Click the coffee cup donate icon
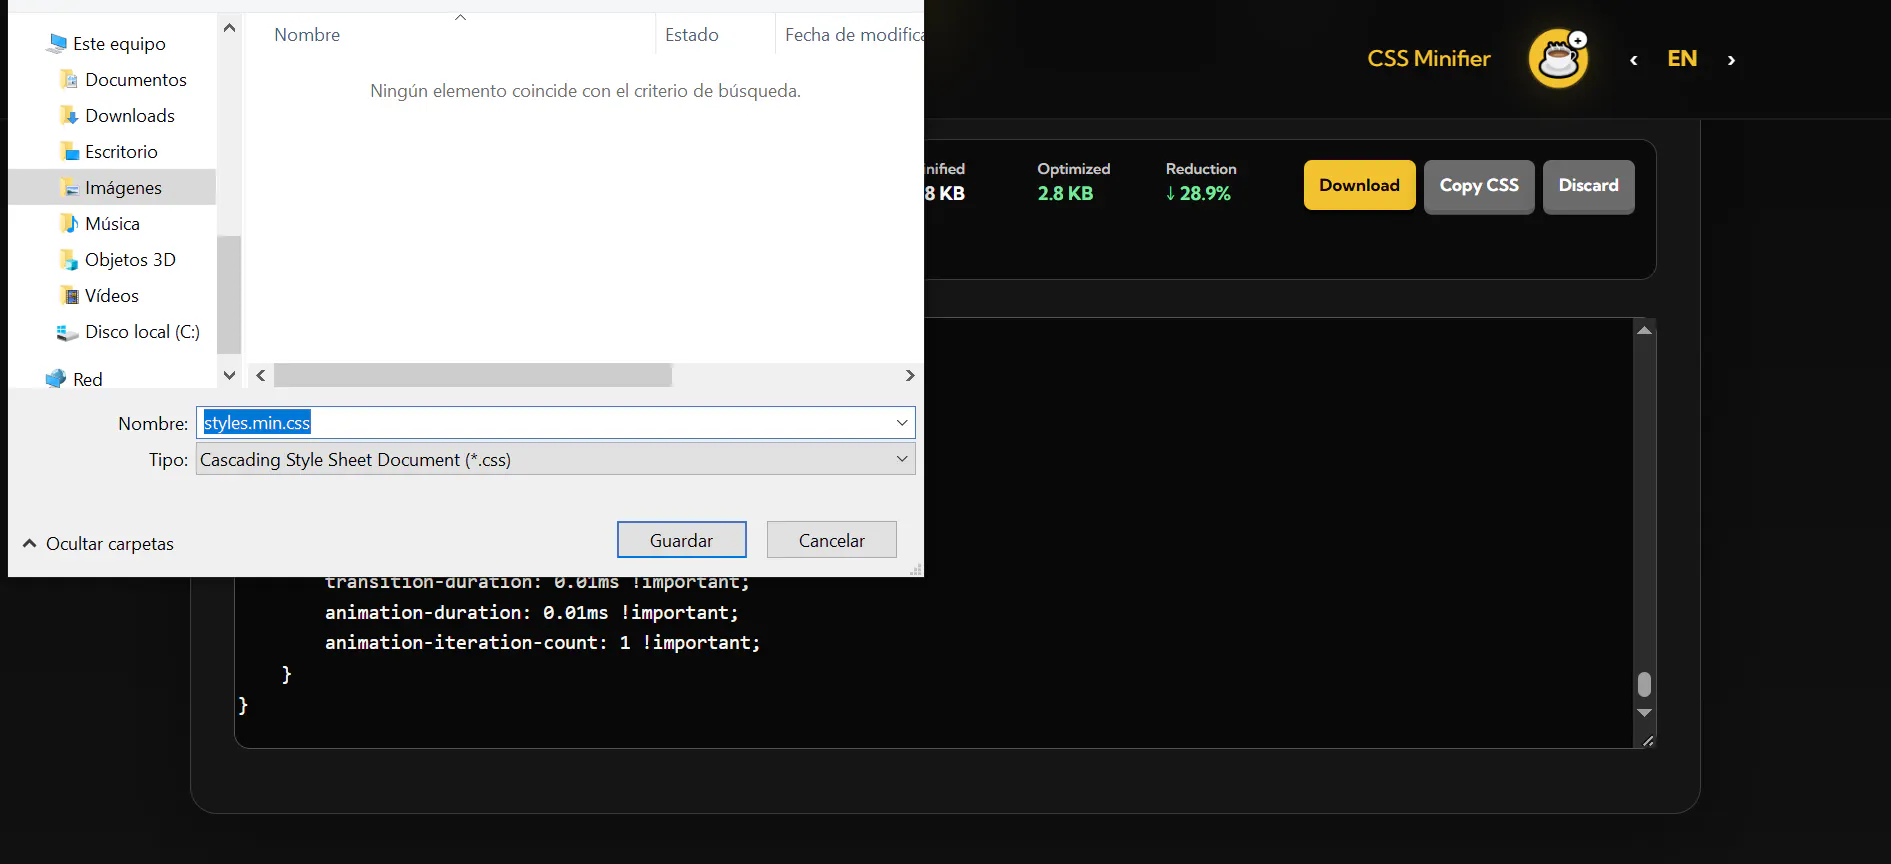Image resolution: width=1891 pixels, height=864 pixels. (1558, 58)
